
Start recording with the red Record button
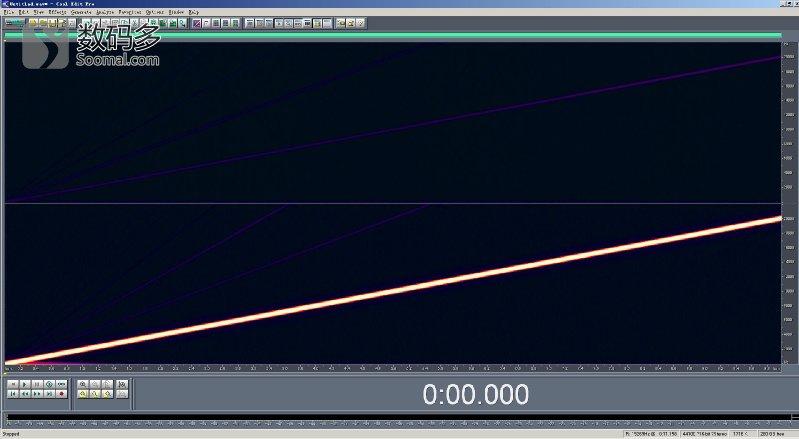[62, 394]
